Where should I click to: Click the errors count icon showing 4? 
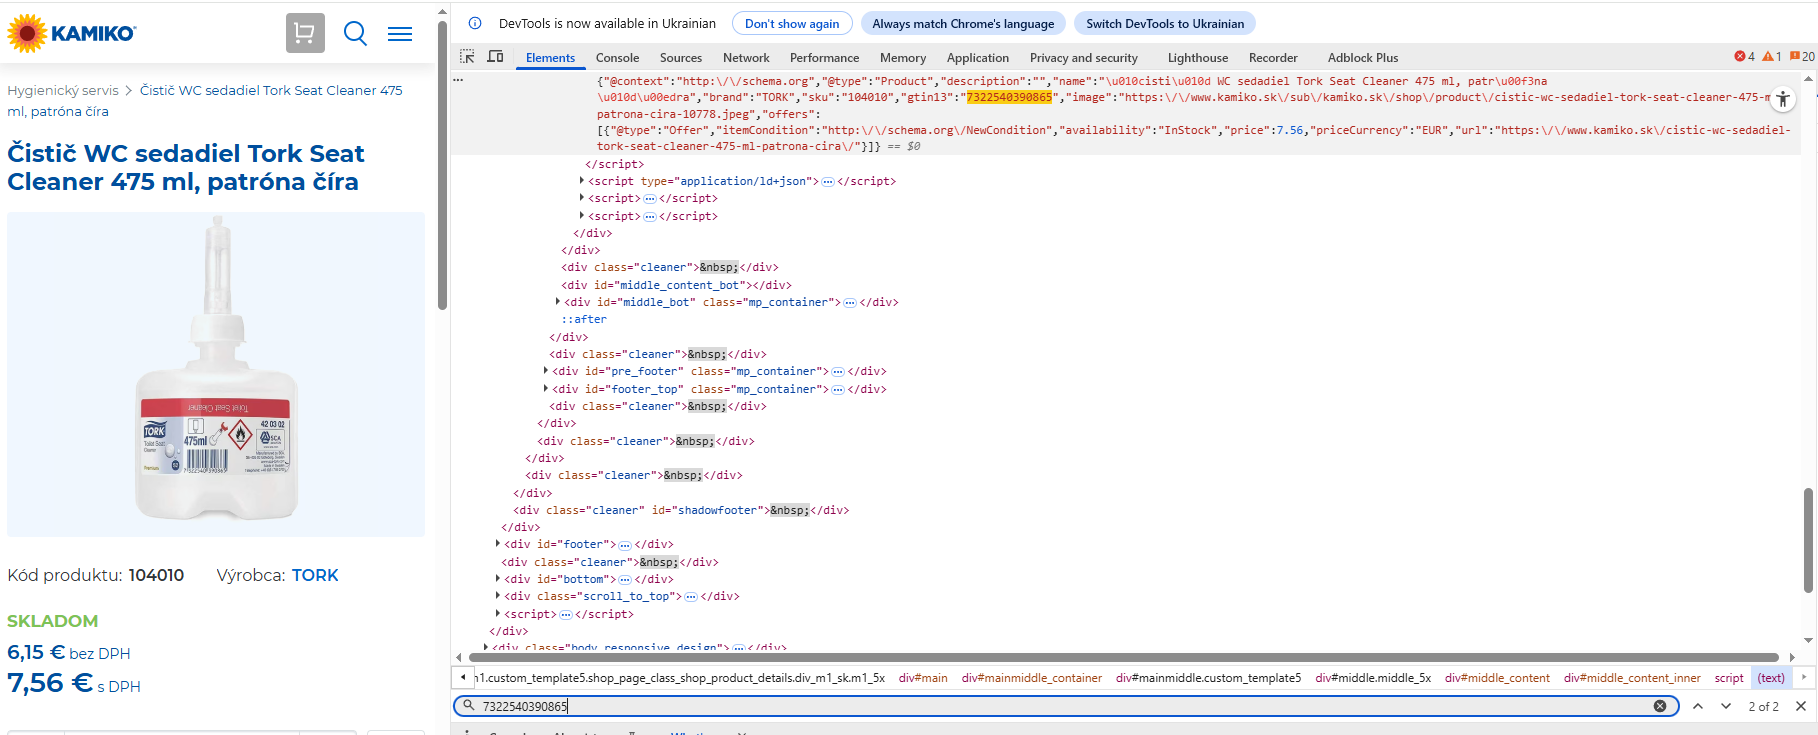pos(1744,57)
